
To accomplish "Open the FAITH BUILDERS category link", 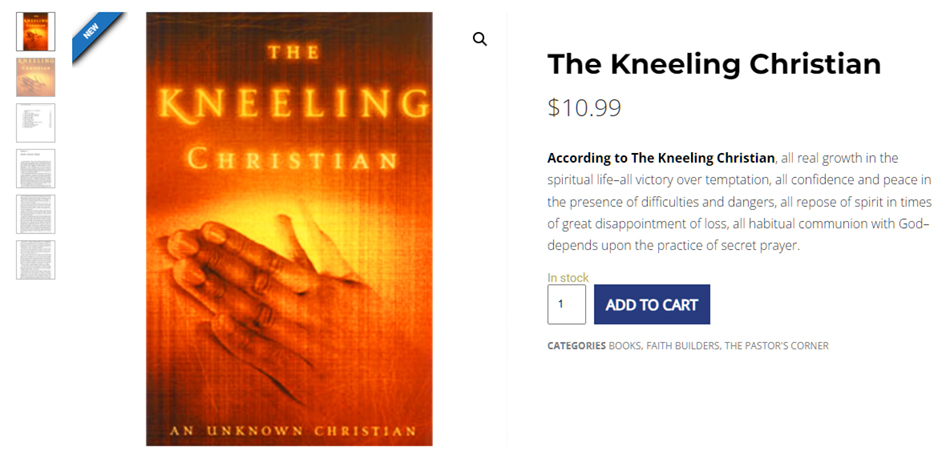I will pyautogui.click(x=682, y=346).
